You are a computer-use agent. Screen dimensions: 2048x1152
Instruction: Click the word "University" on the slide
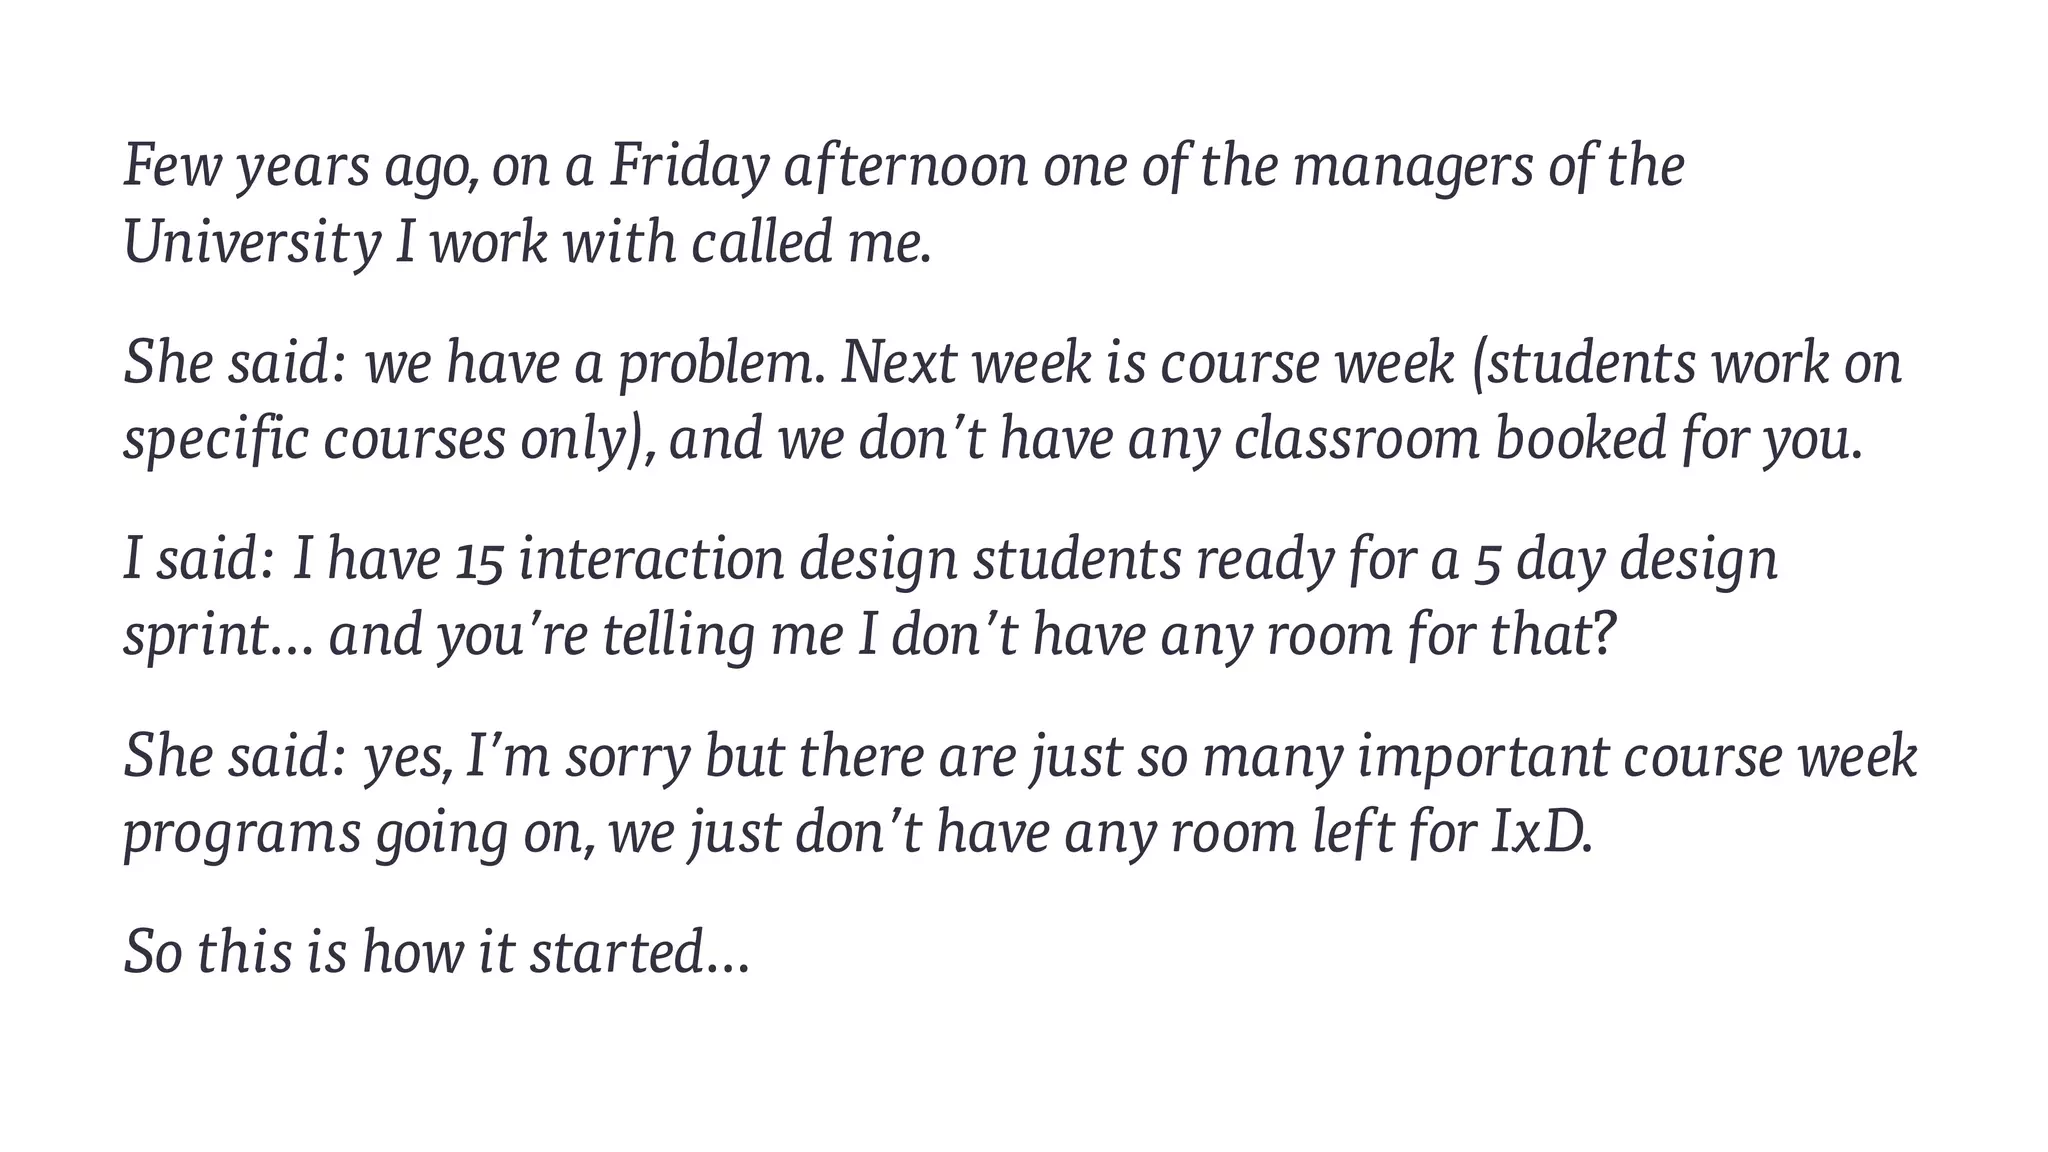click(252, 243)
